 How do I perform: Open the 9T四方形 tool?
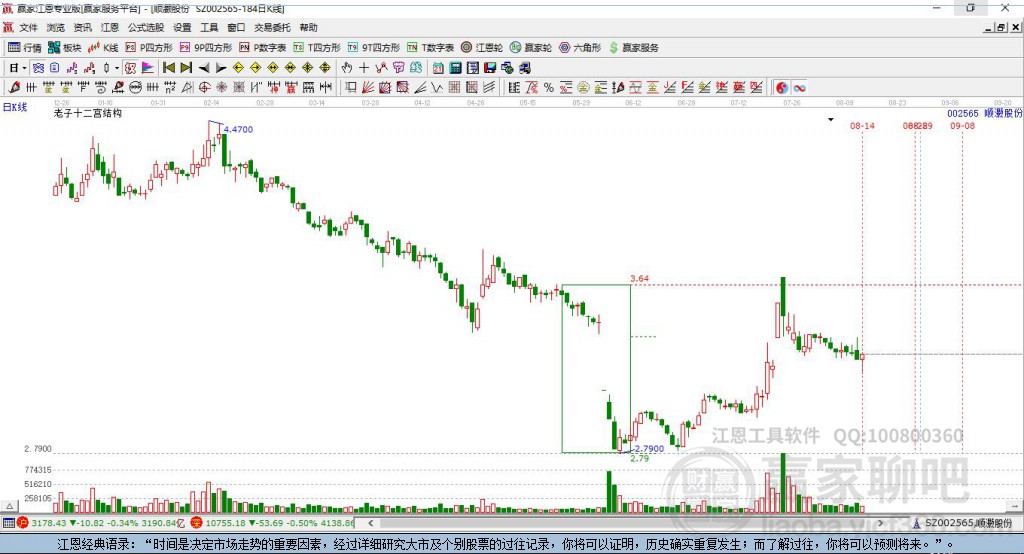pos(374,48)
